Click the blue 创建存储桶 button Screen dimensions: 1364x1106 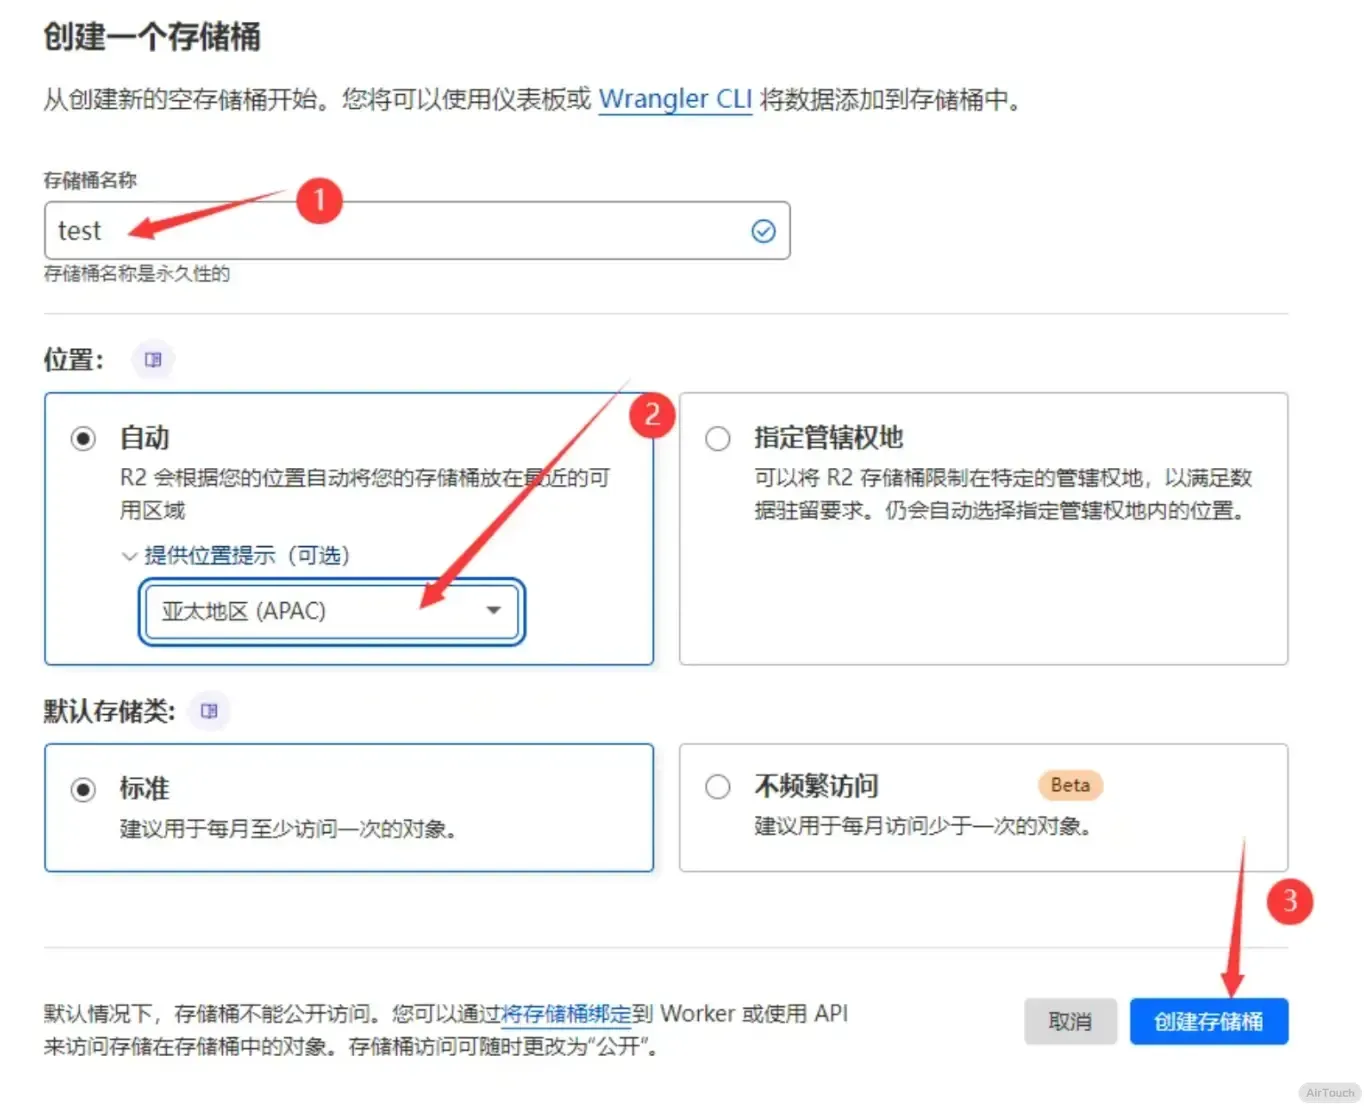[1208, 1021]
